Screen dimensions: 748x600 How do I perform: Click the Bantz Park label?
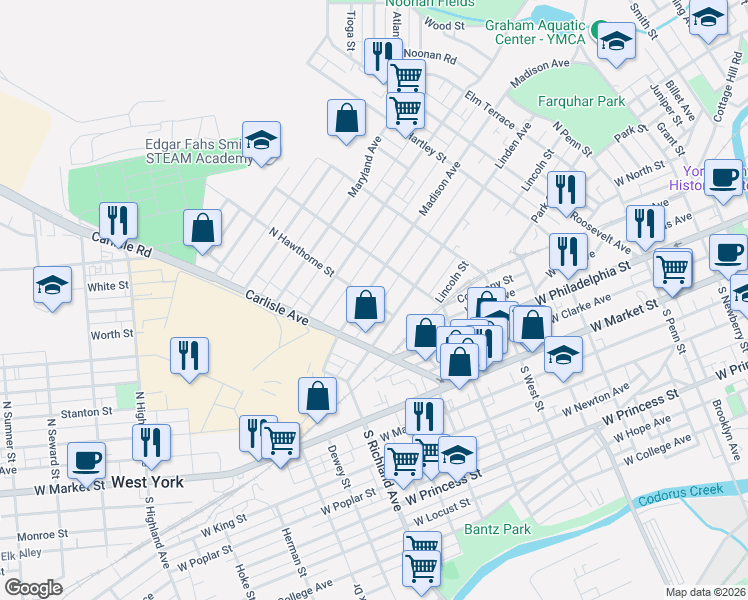498,529
